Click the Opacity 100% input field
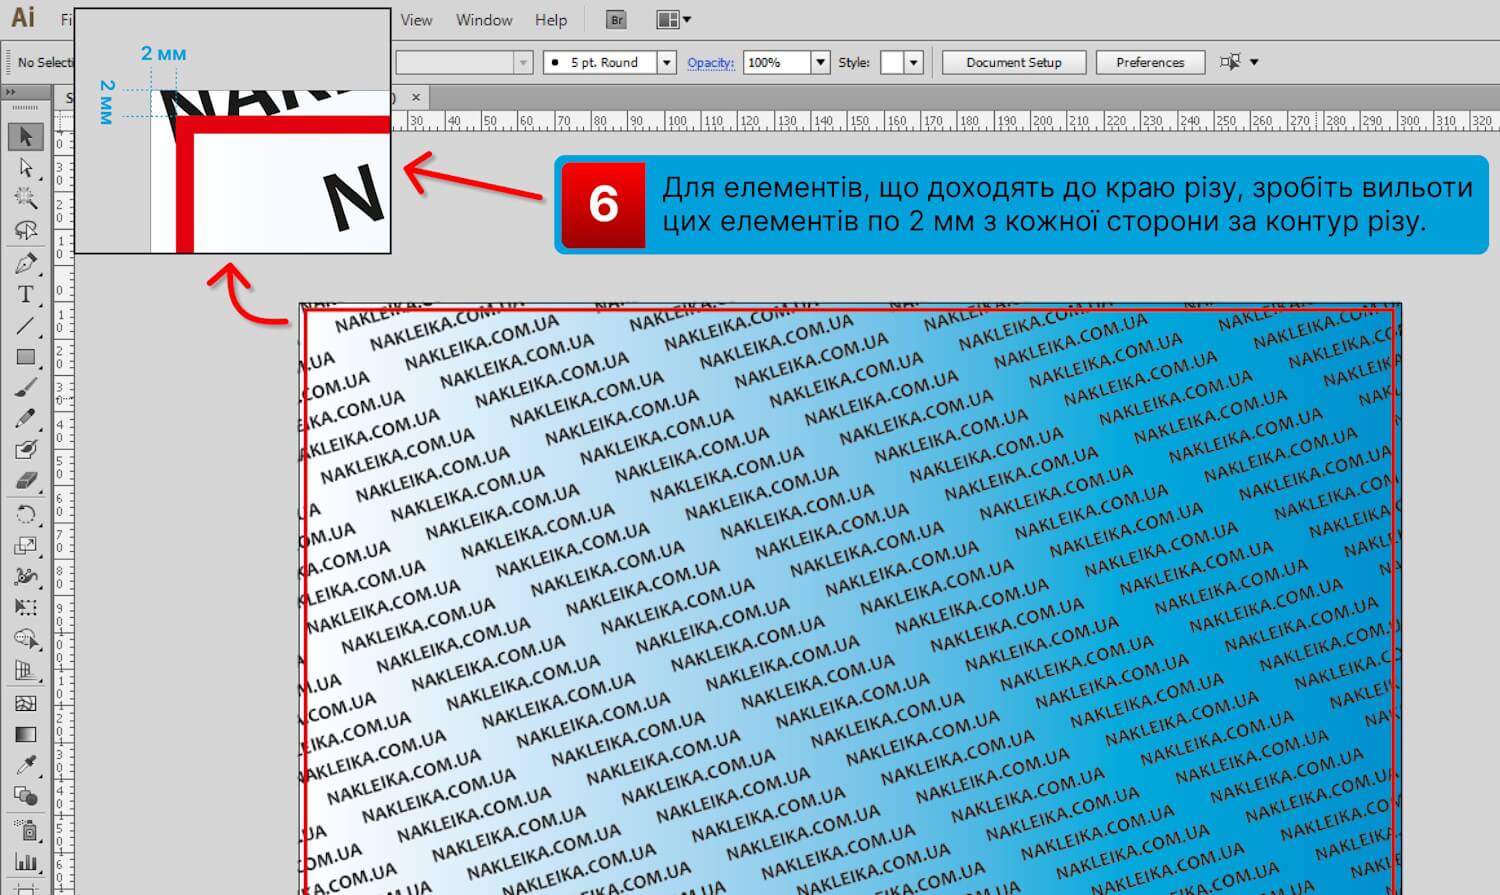The image size is (1500, 895). (777, 62)
